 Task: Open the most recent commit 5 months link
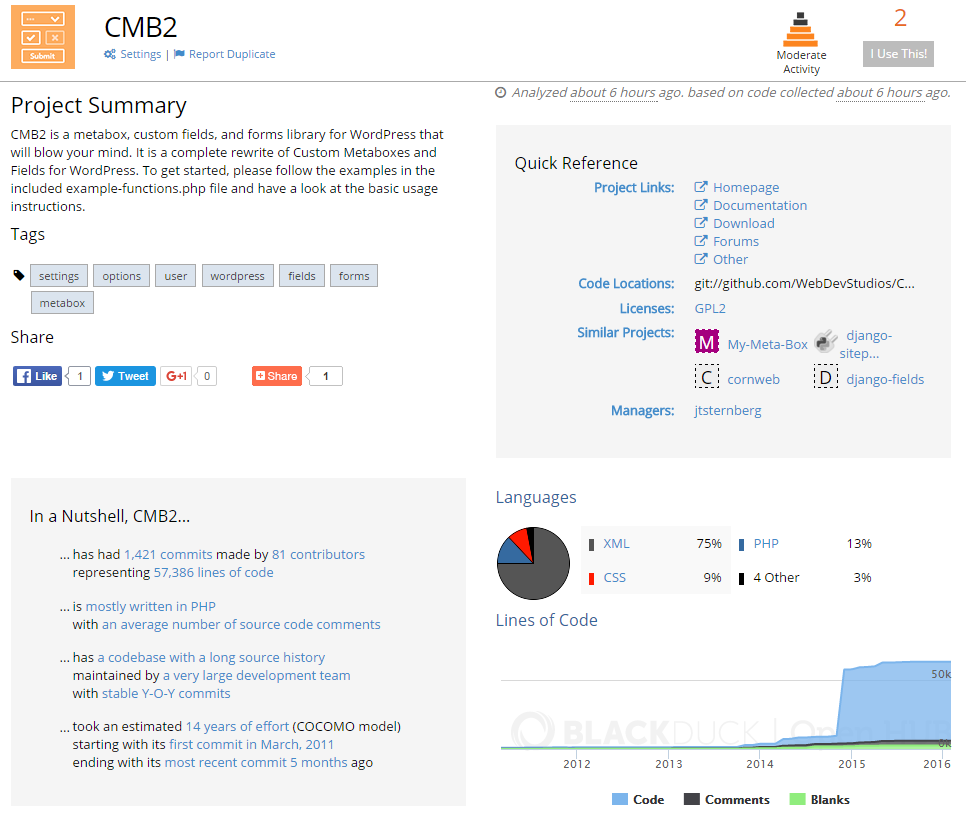tap(256, 762)
